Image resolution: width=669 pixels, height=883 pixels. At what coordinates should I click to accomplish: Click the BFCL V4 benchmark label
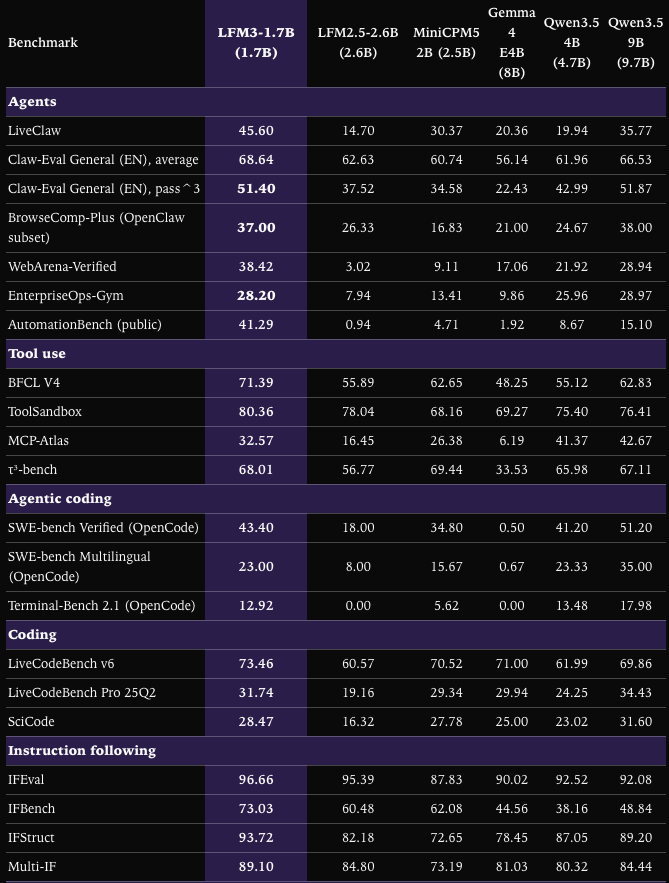click(34, 382)
